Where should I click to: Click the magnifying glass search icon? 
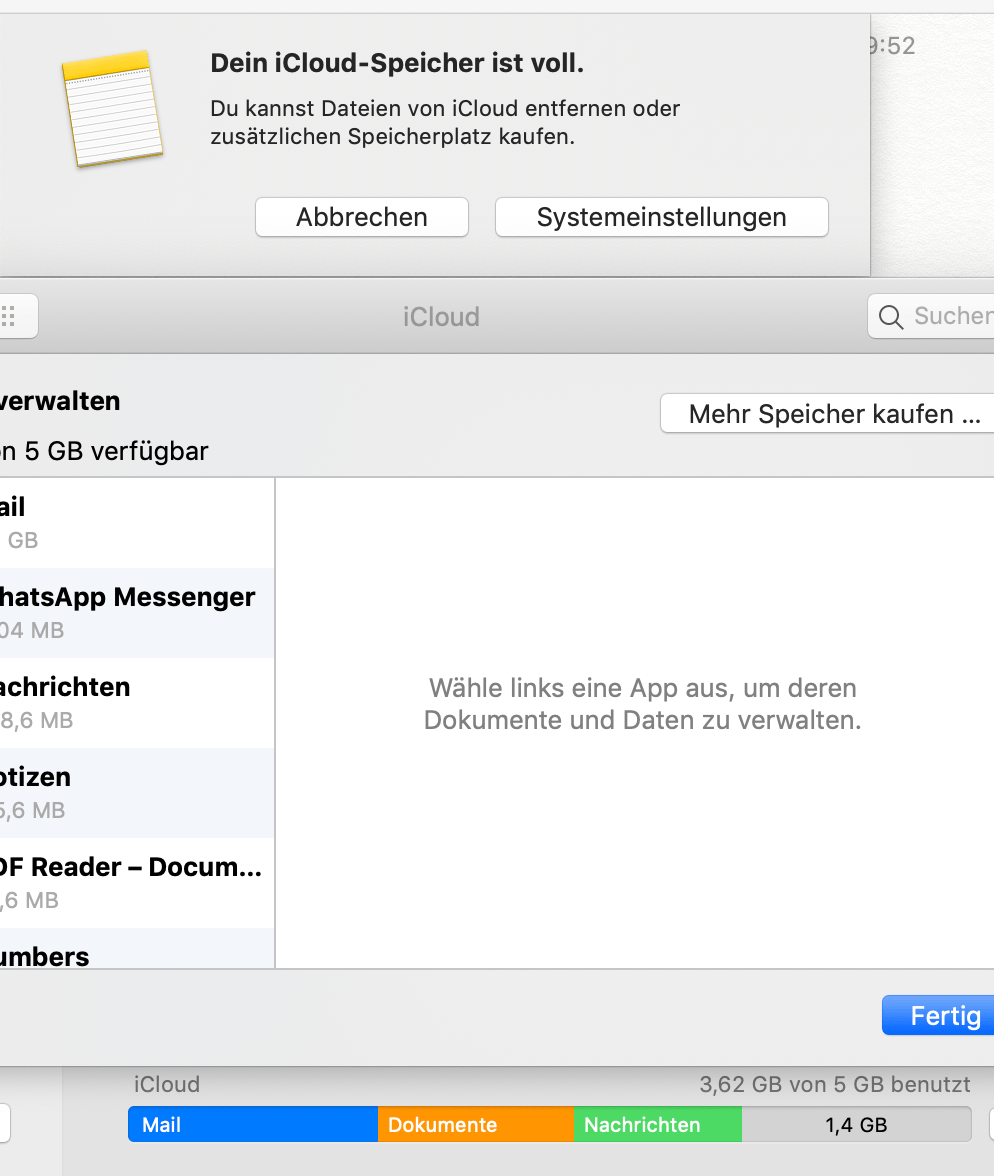coord(890,316)
